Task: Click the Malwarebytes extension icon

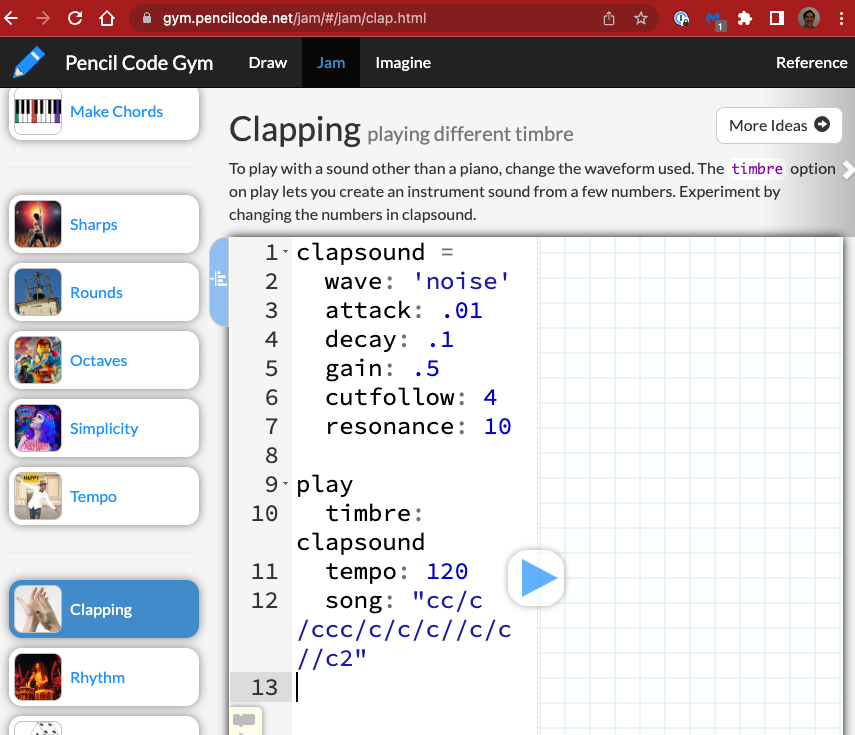Action: (714, 18)
